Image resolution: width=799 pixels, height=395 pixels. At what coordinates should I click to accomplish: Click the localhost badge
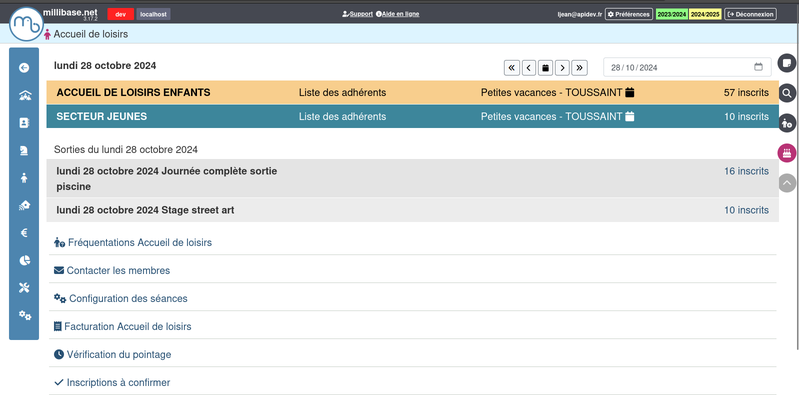coord(153,14)
